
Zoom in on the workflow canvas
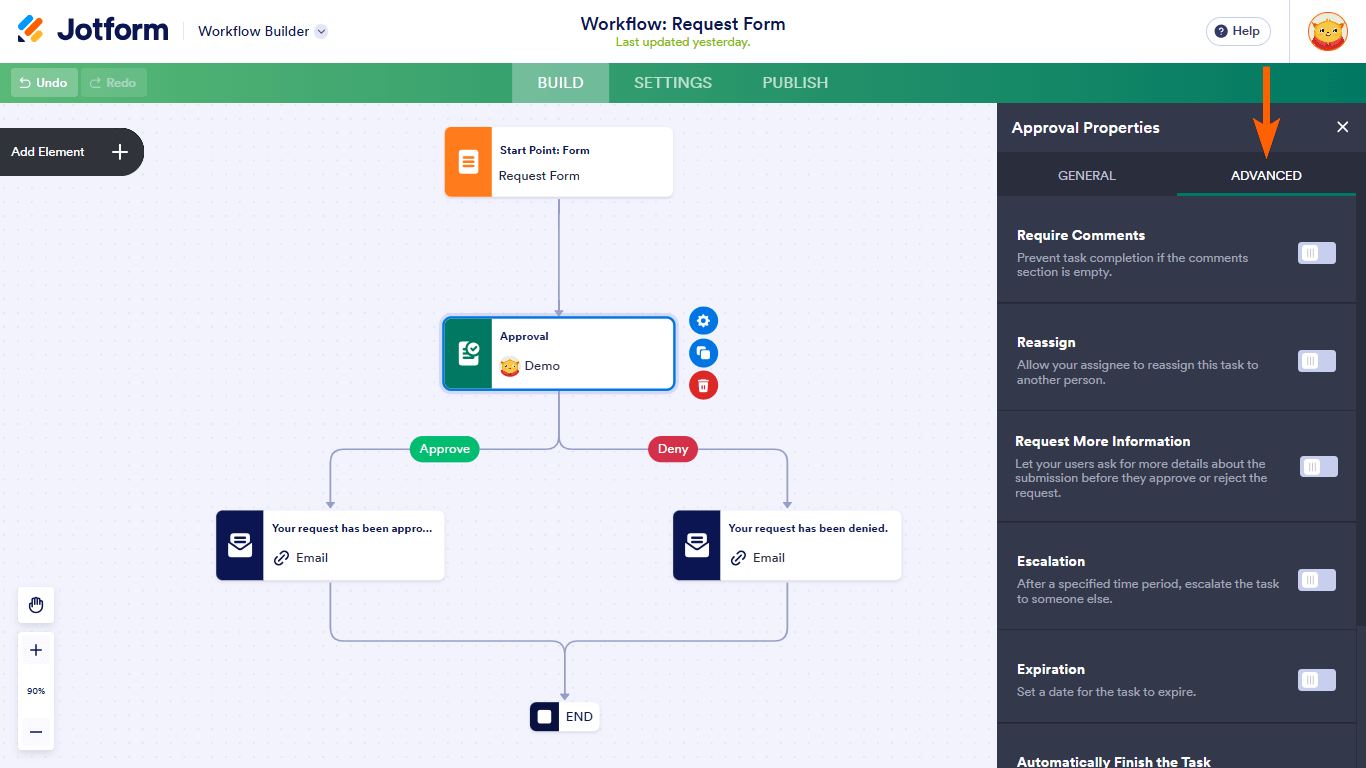36,650
